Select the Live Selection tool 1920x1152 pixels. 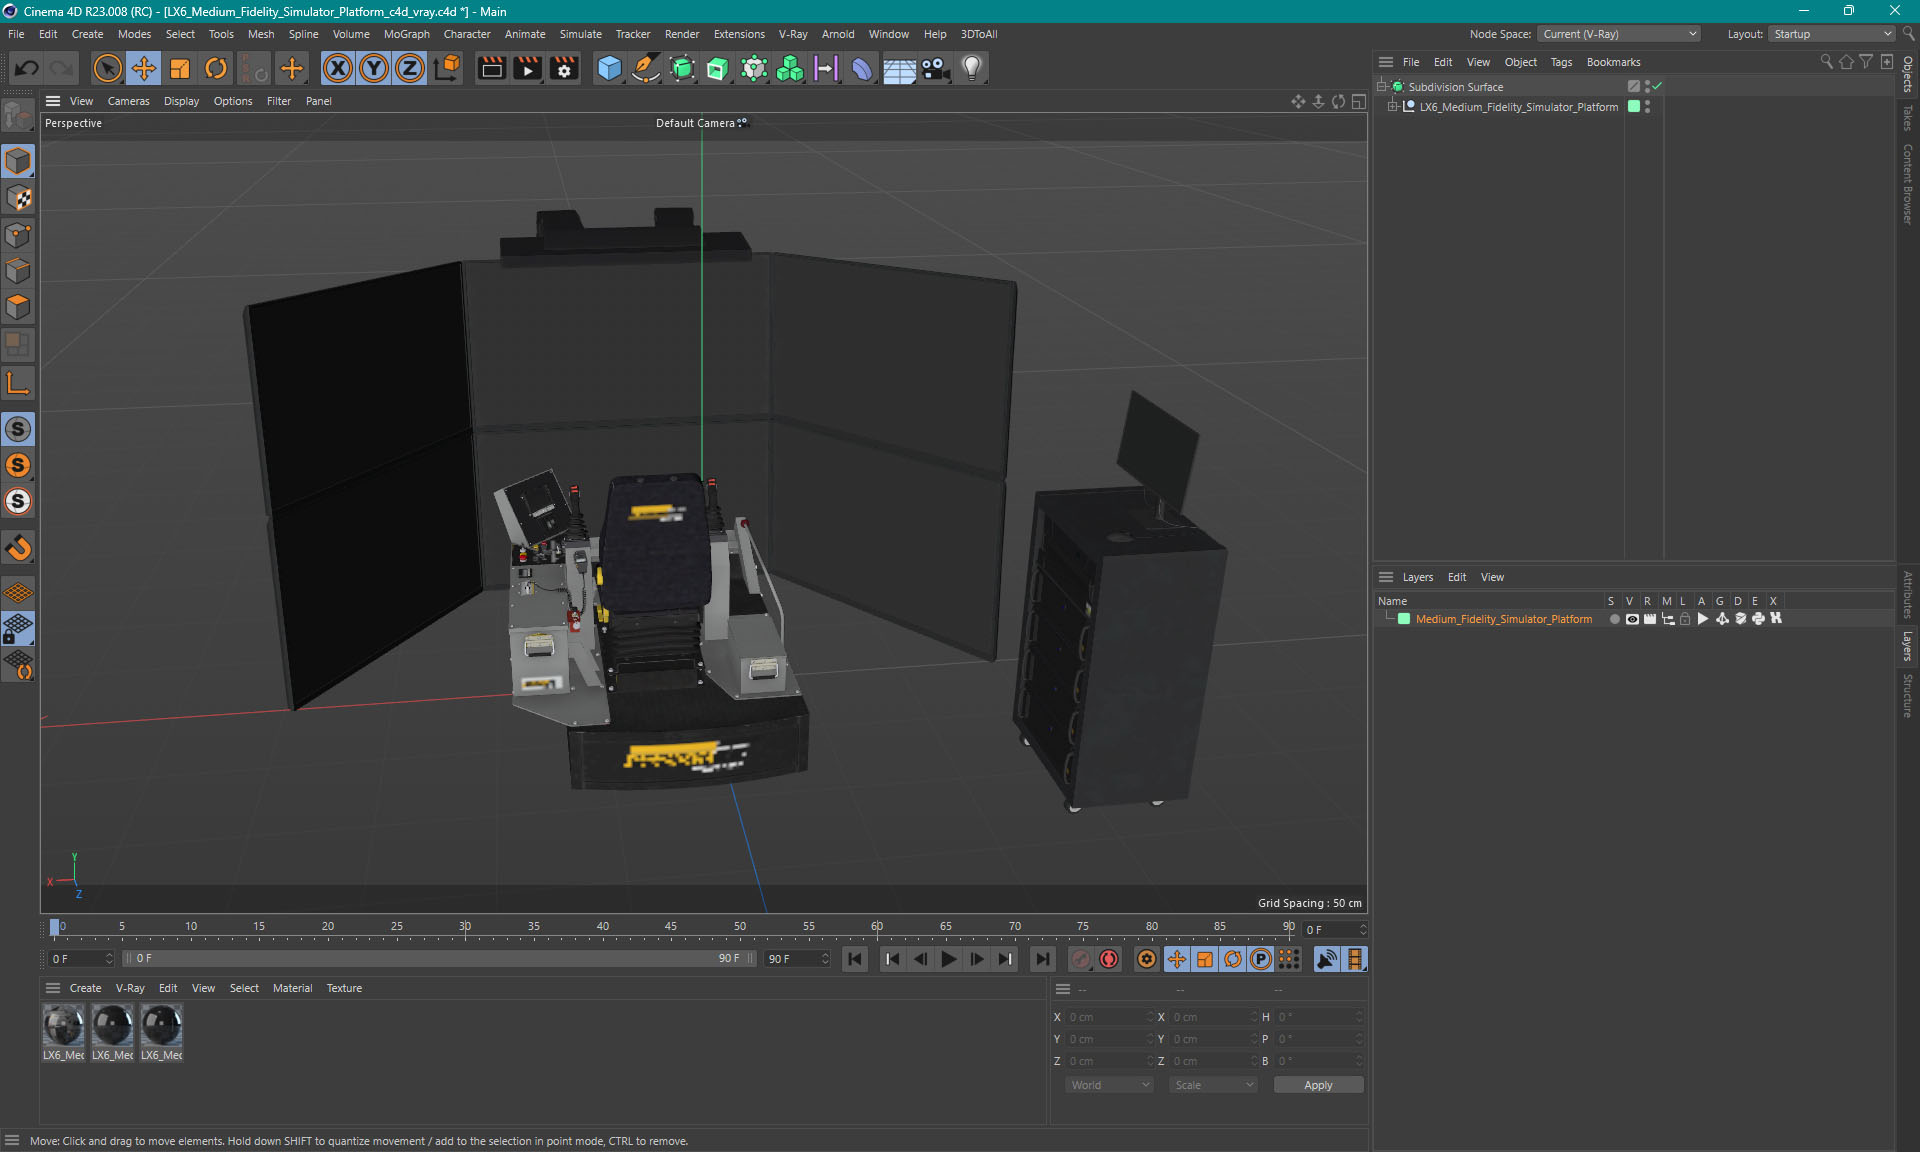107,68
